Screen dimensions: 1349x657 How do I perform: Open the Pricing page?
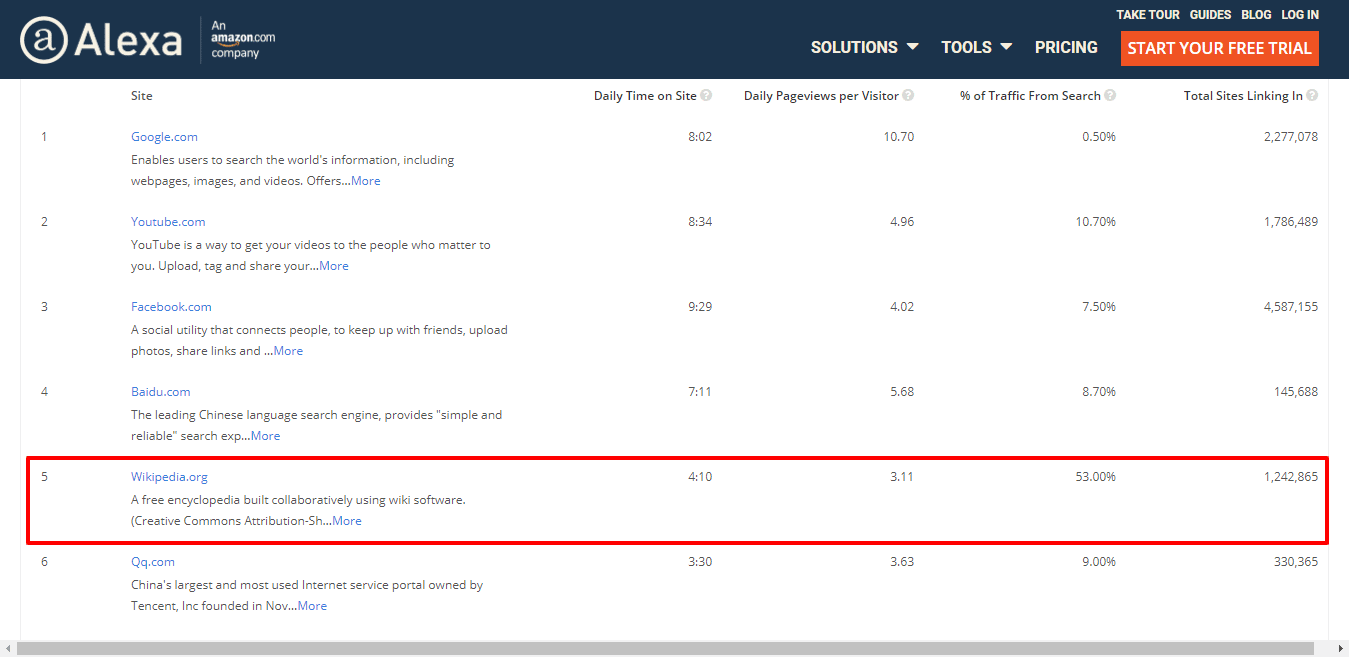coord(1066,47)
